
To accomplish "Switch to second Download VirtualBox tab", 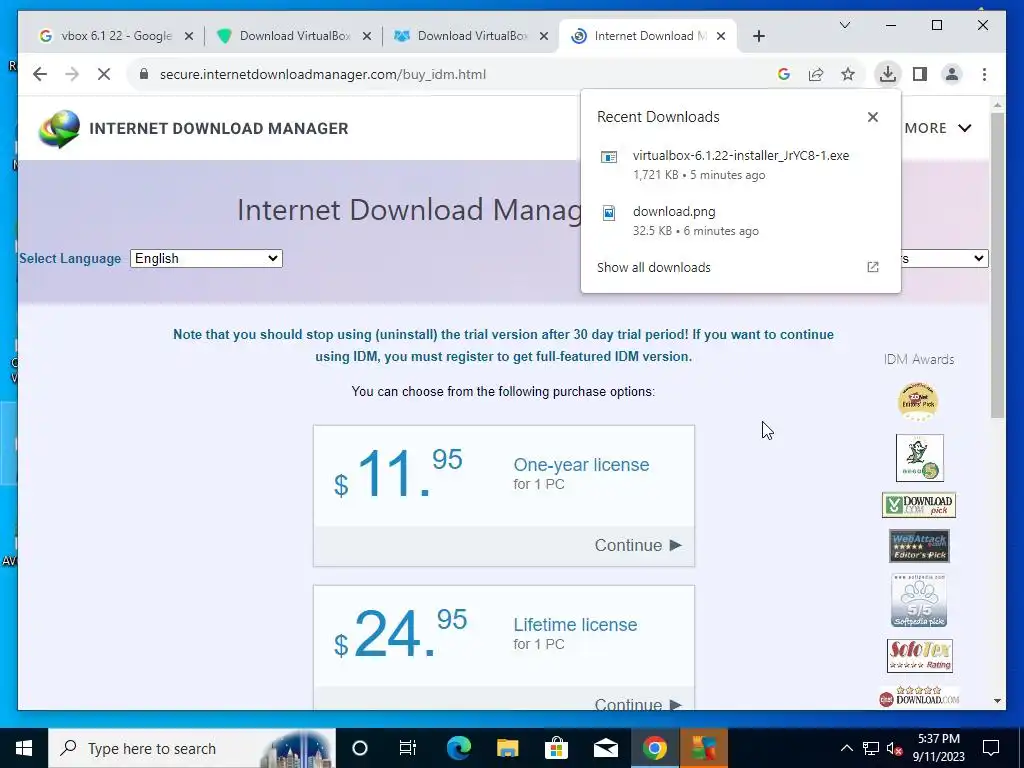I will (472, 36).
